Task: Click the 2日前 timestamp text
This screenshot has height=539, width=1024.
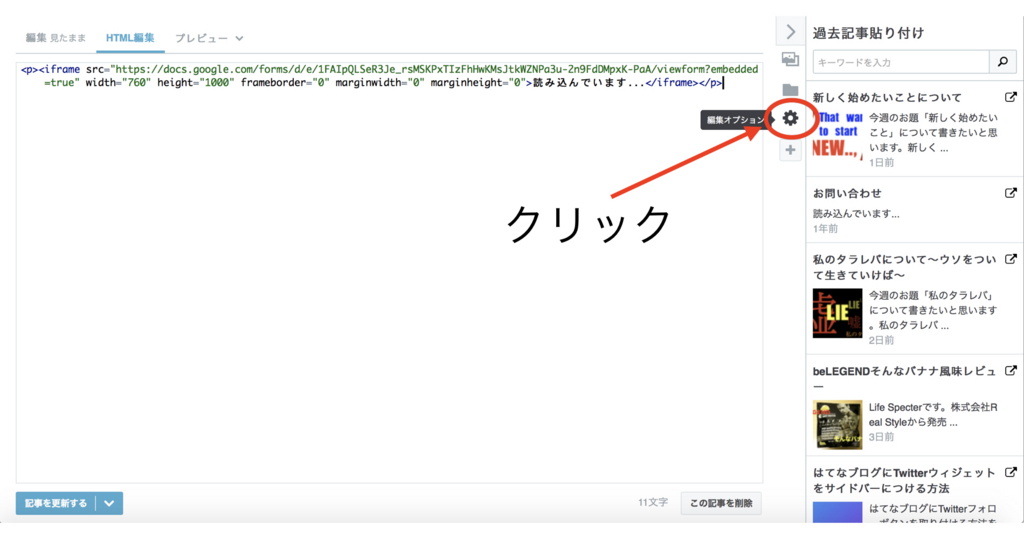Action: point(881,340)
